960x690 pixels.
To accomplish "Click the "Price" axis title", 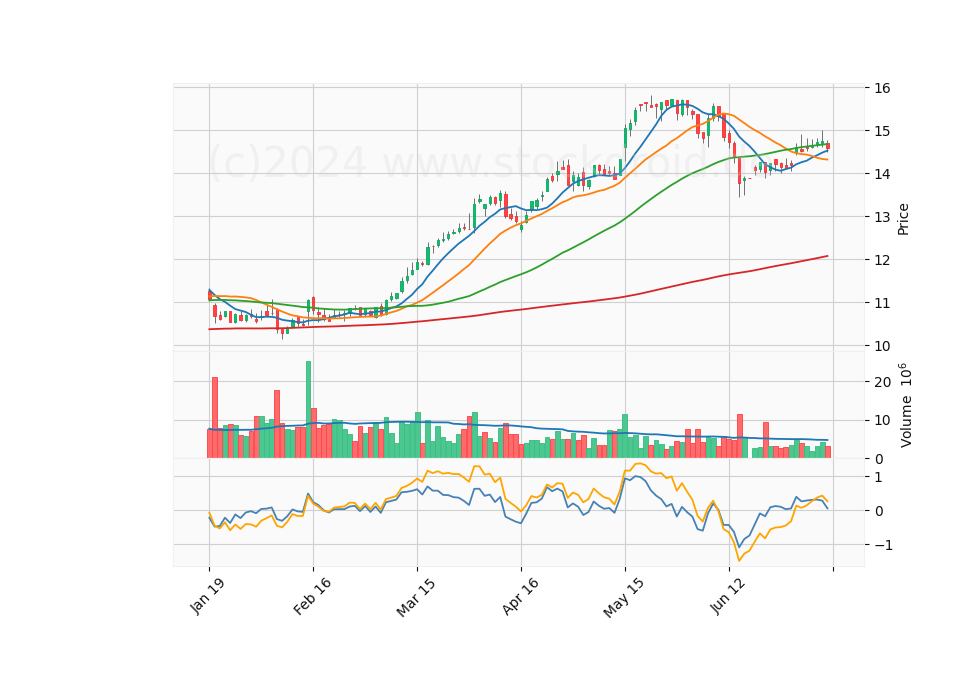I will (x=903, y=219).
